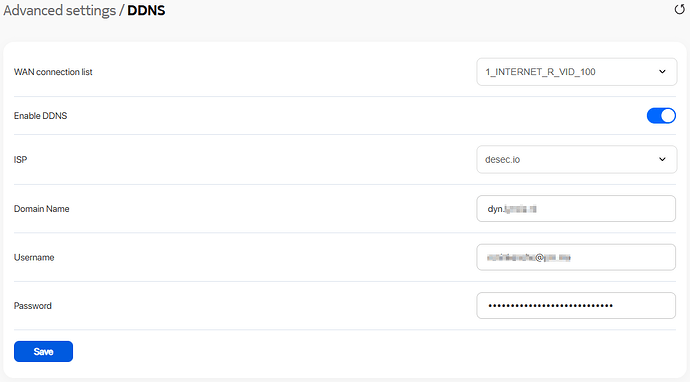Click the refresh icon at top right

[x=679, y=9]
